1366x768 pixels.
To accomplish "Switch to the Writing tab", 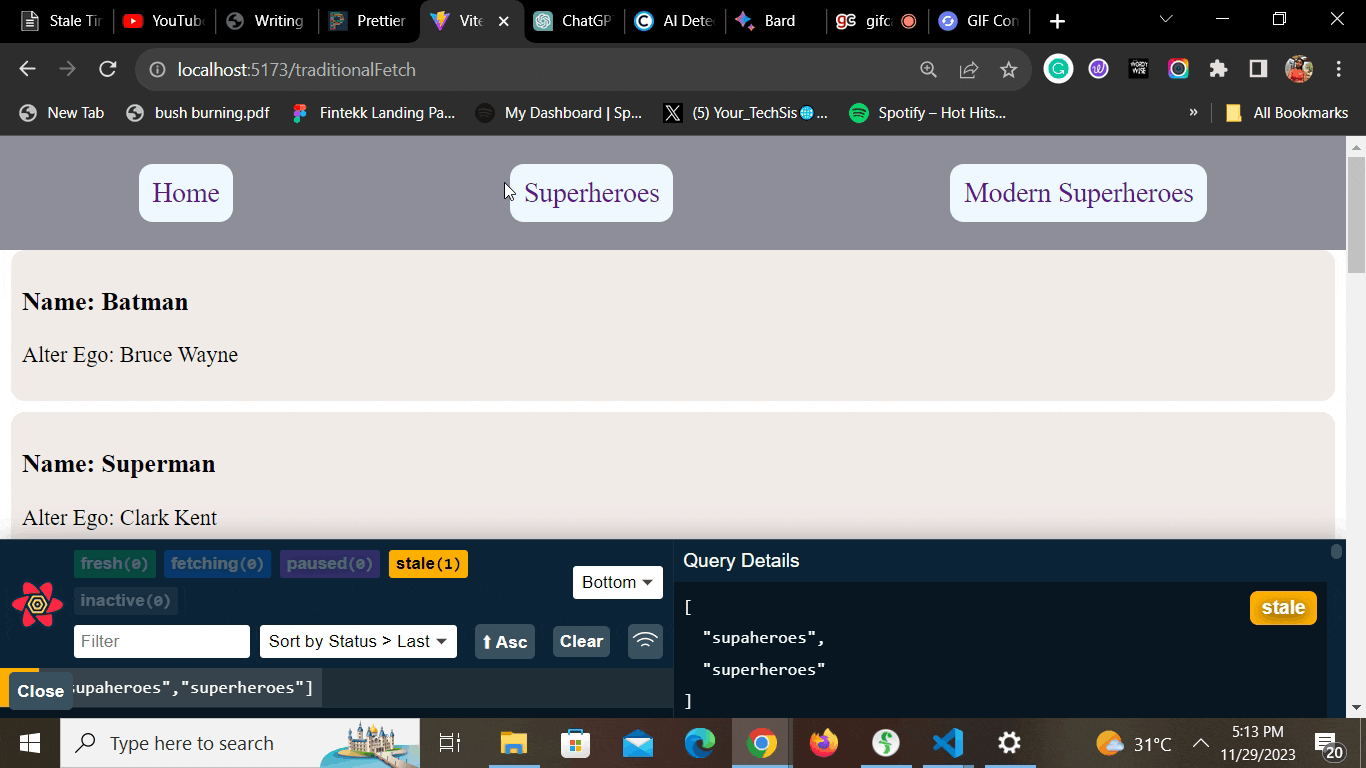I will click(x=265, y=21).
